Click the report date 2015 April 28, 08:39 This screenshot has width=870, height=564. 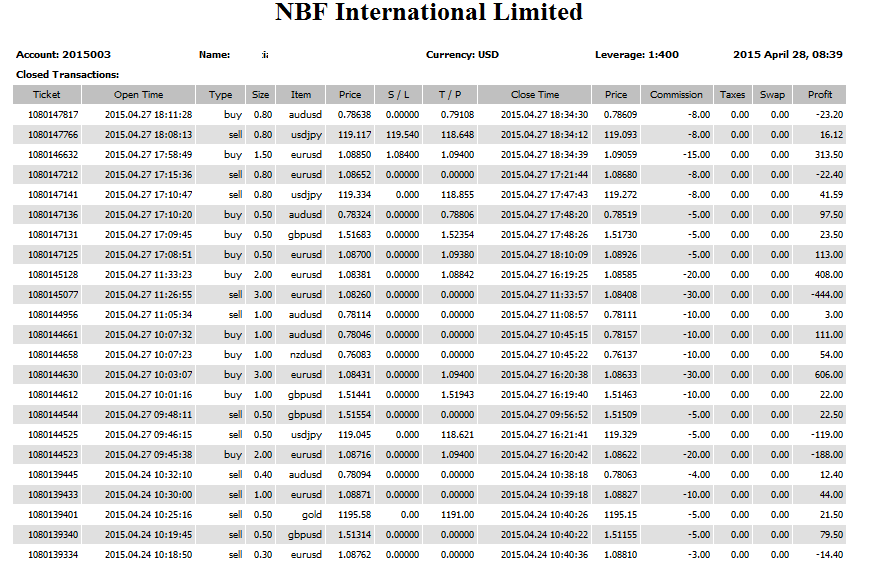788,54
